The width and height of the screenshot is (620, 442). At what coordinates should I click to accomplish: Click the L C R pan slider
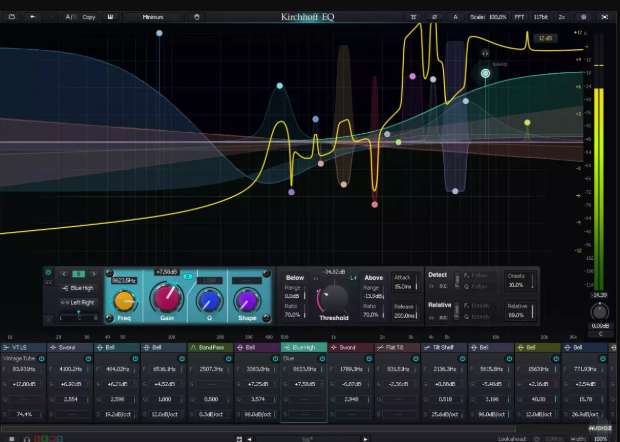pos(79,317)
